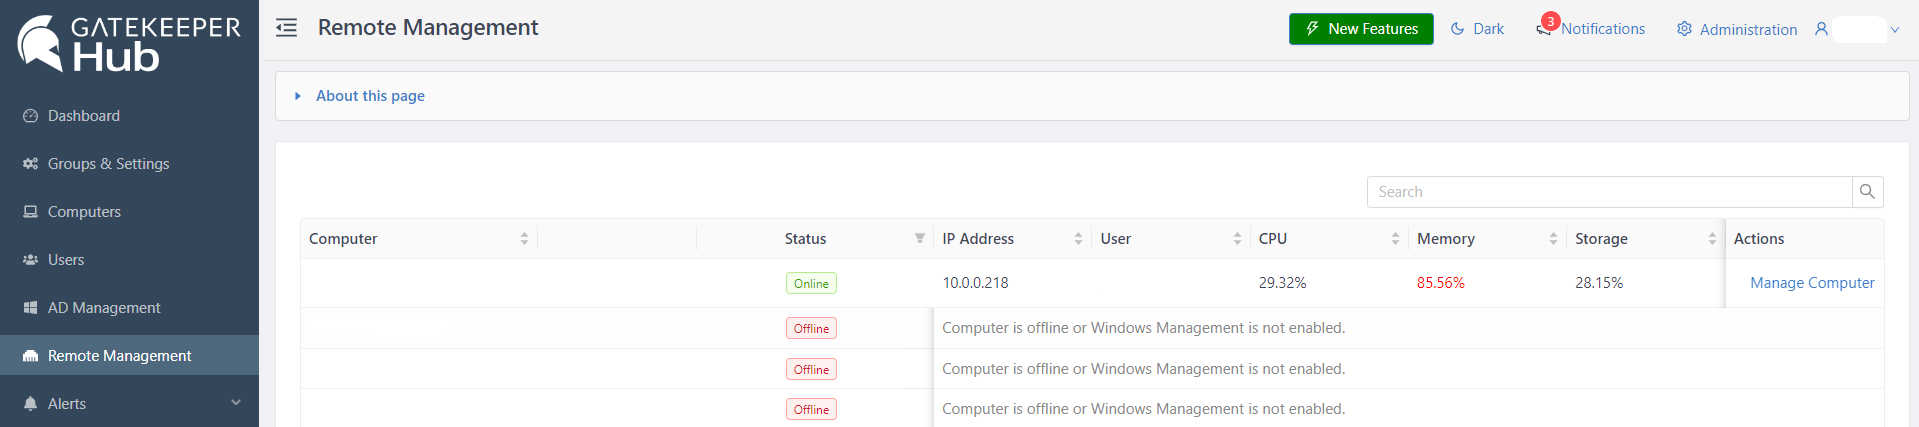Viewport: 1919px width, 427px height.
Task: Expand the Alerts sidebar submenu
Action: [236, 403]
